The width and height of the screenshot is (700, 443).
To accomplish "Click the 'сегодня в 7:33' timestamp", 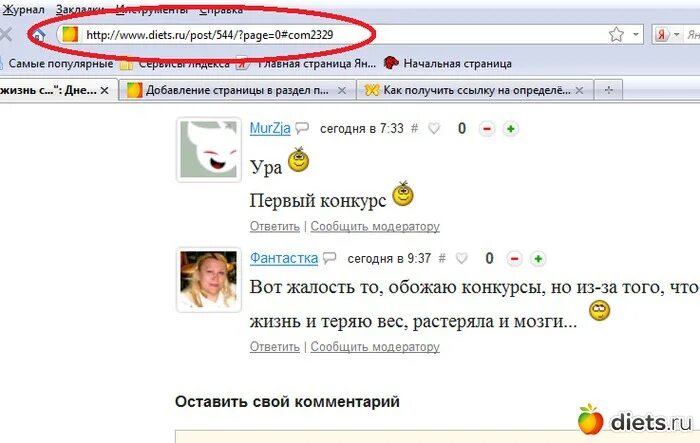I will [362, 129].
